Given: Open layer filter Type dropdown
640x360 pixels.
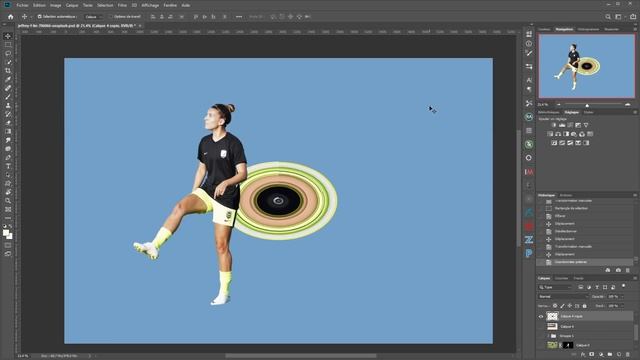Looking at the screenshot, I should 555,287.
